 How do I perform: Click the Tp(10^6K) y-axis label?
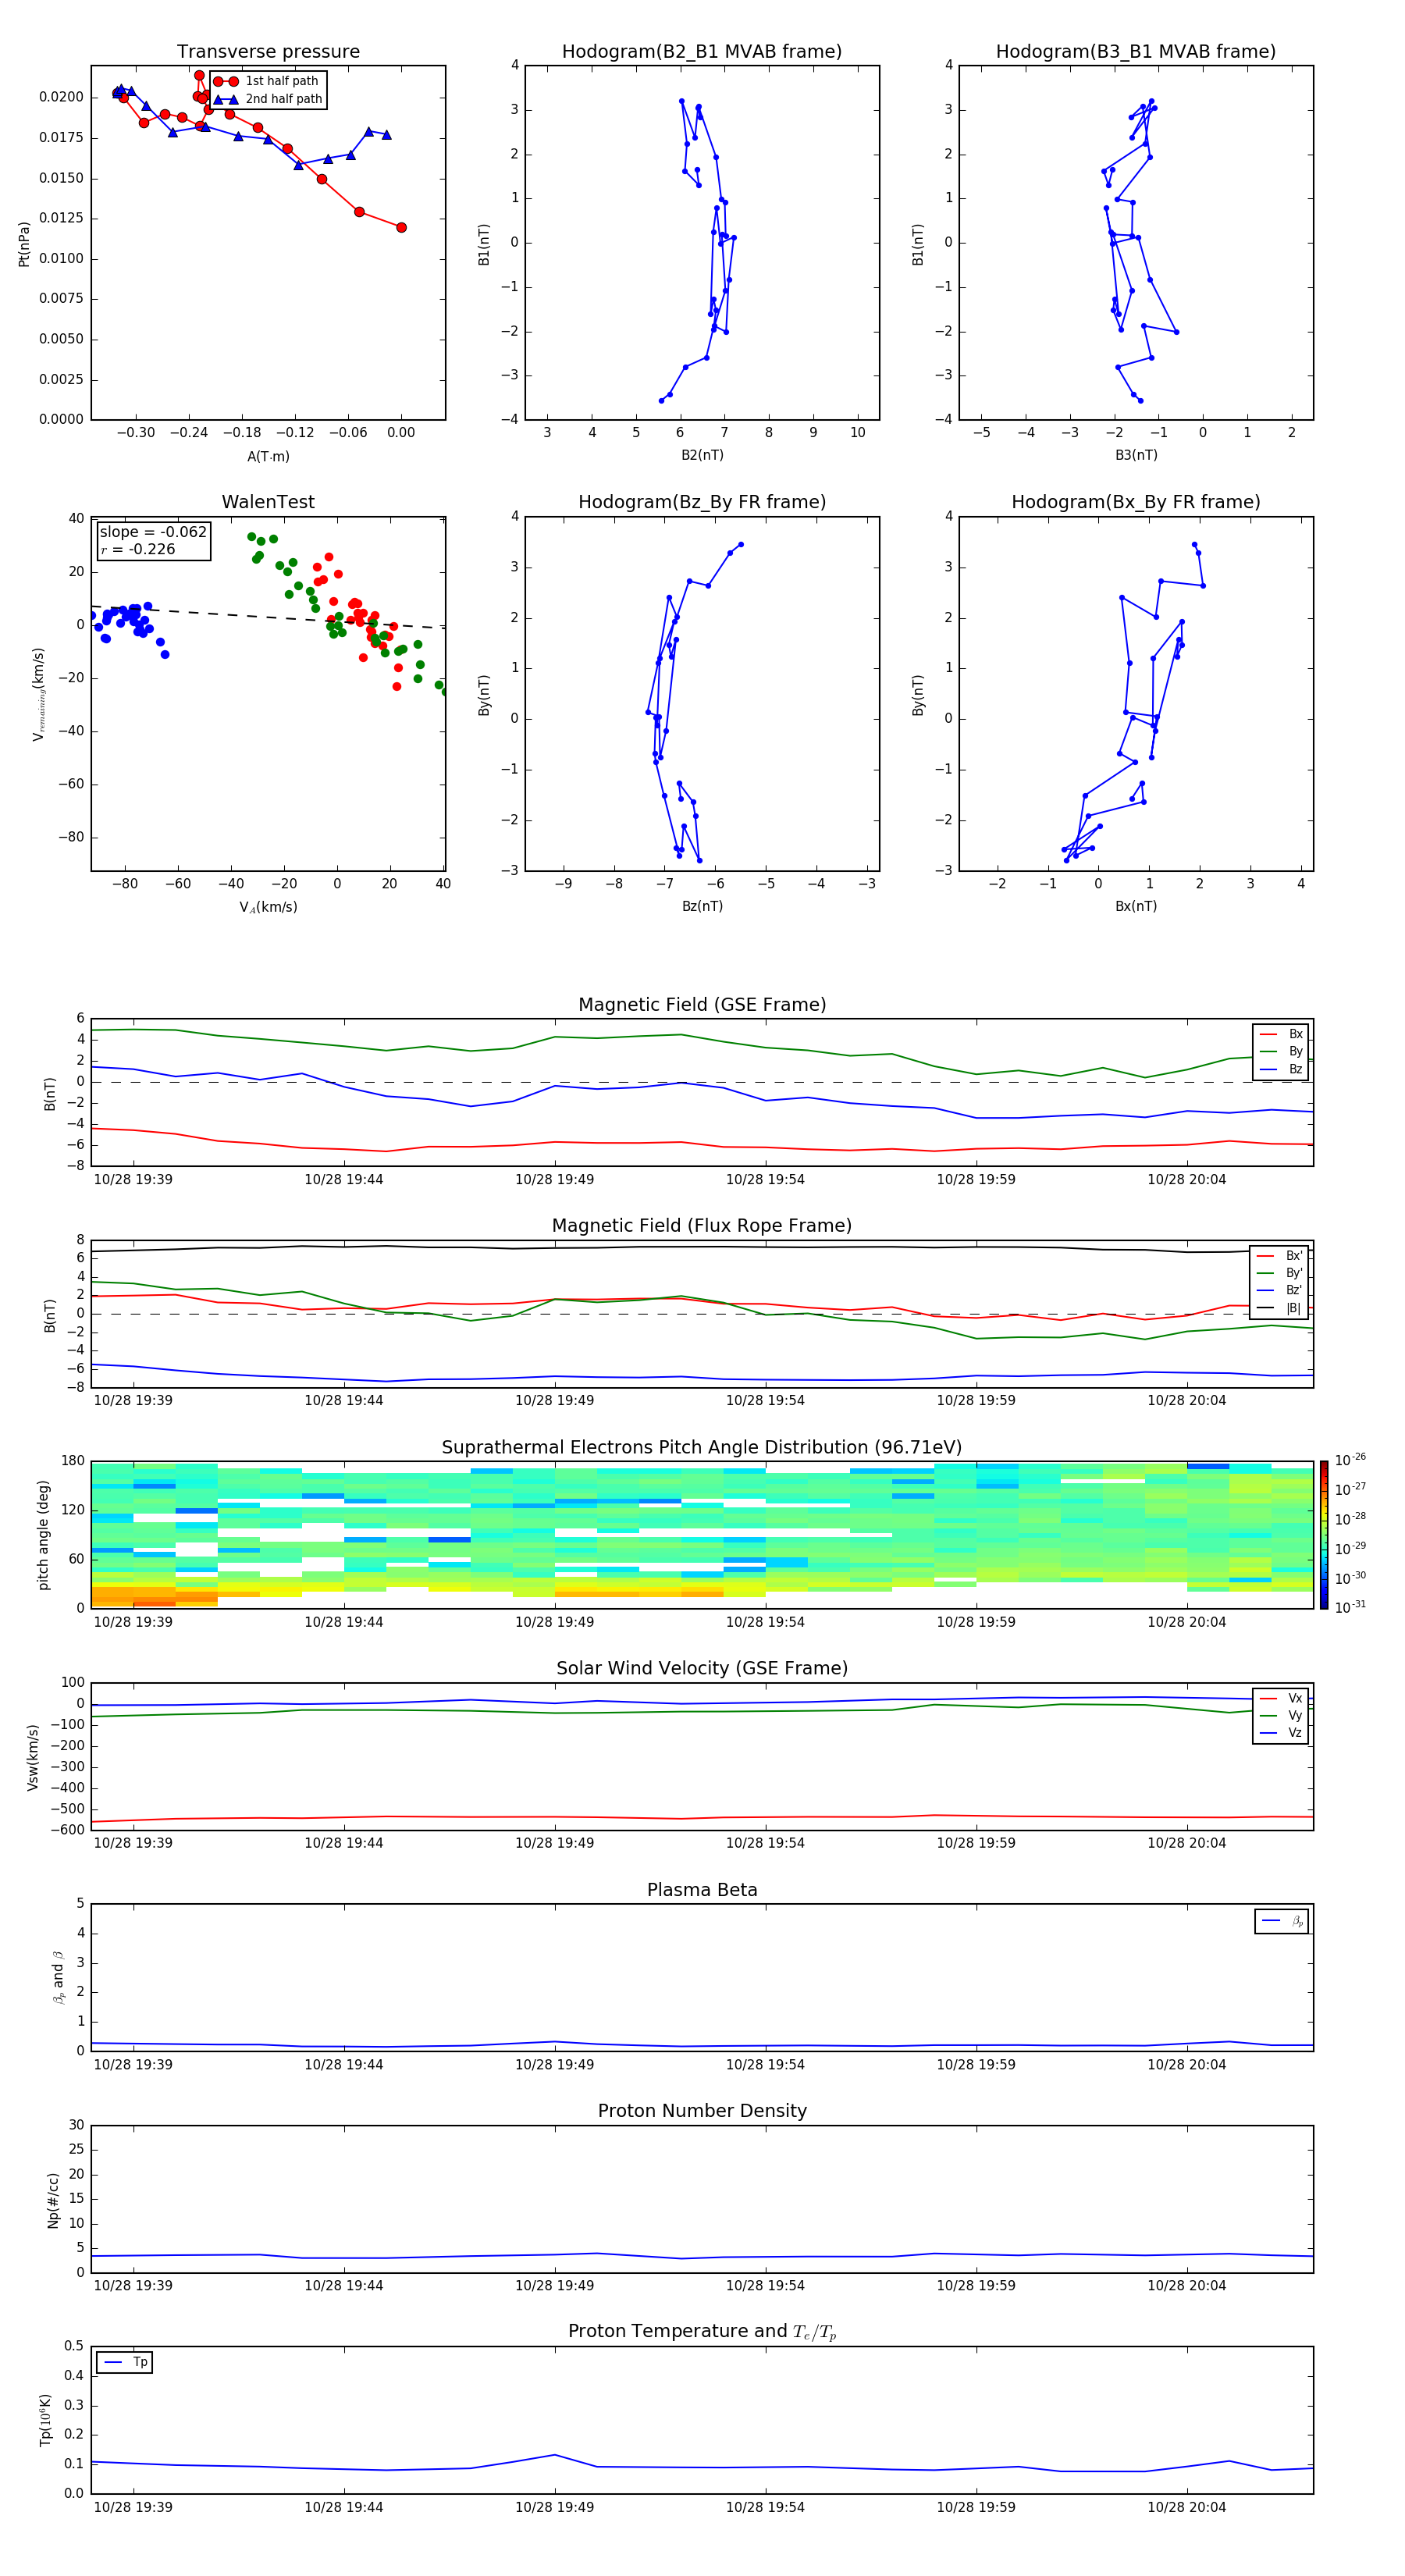(45, 2420)
